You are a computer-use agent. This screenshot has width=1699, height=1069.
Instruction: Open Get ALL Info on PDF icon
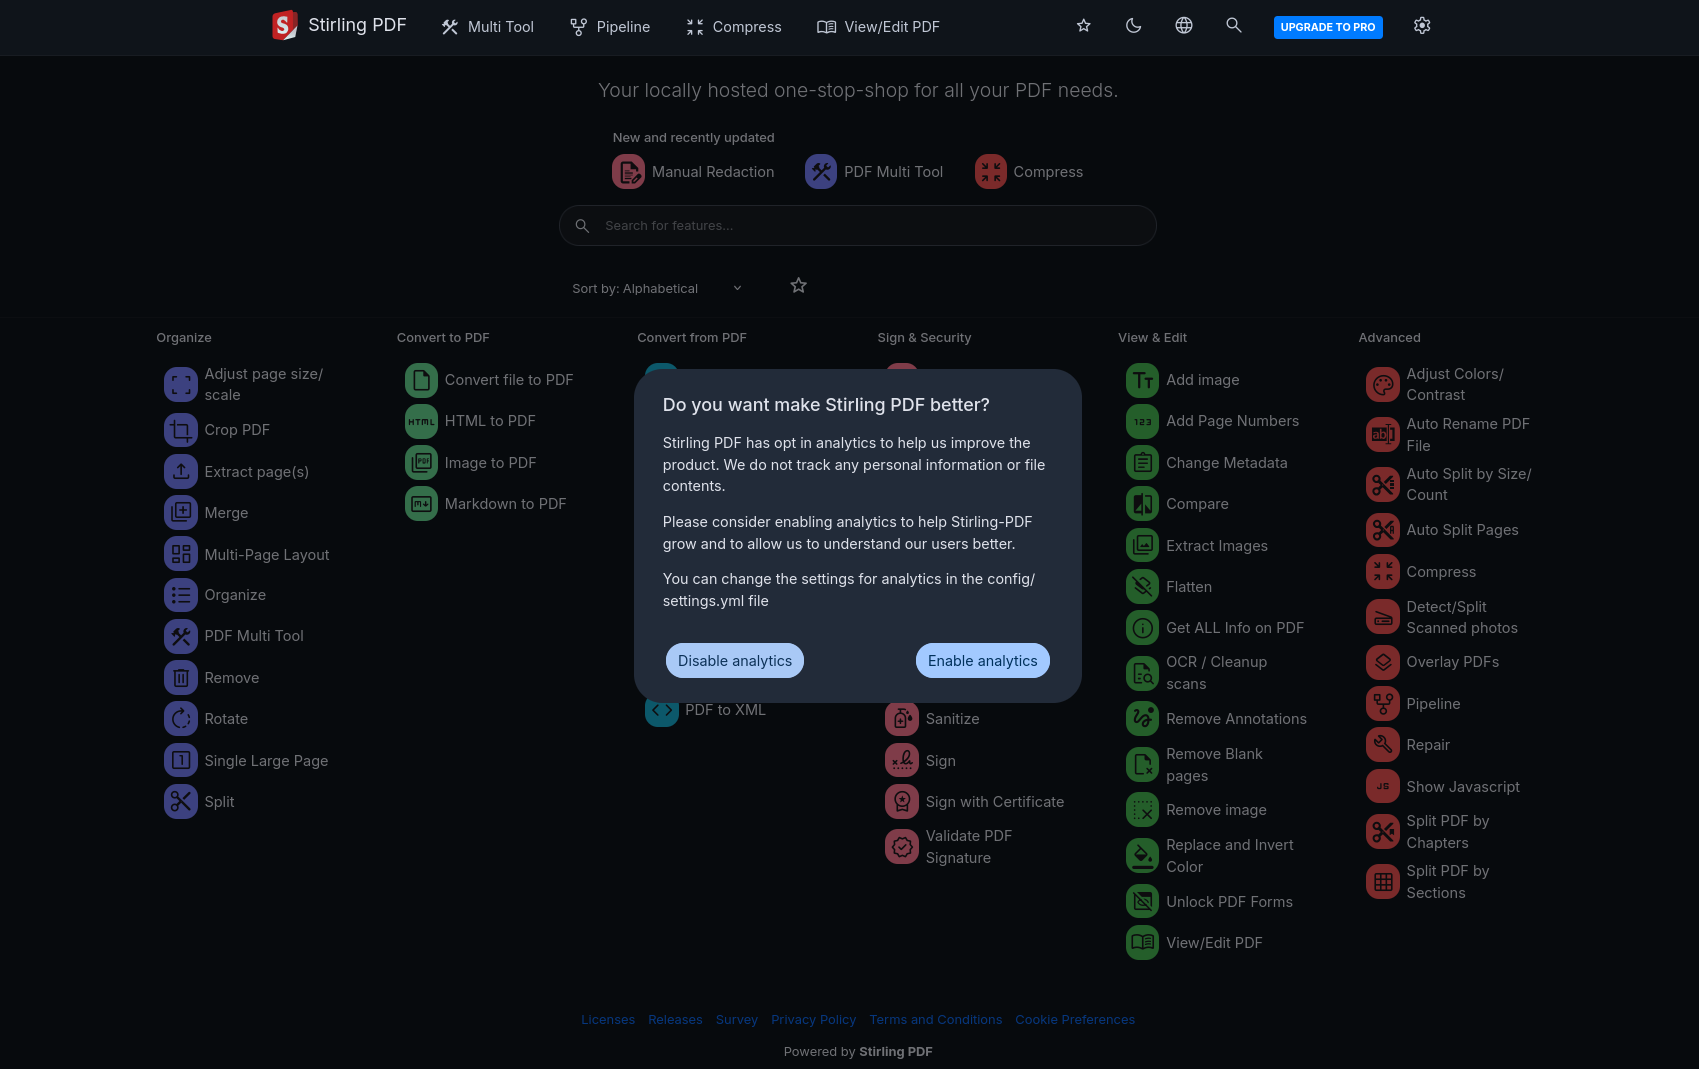[1143, 628]
